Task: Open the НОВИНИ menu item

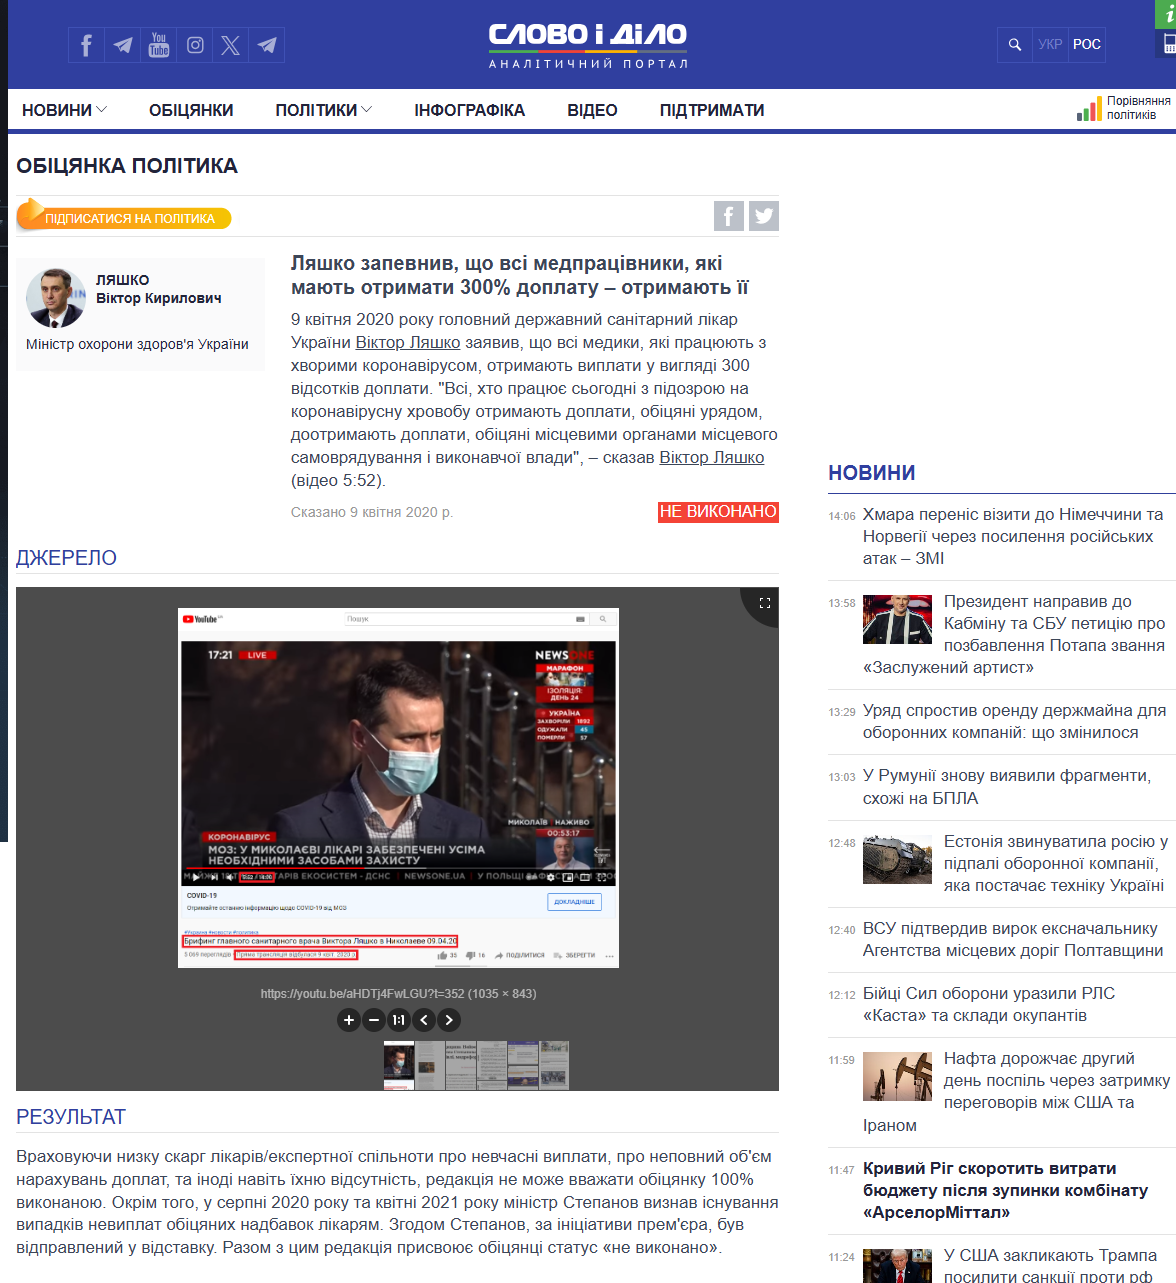Action: pyautogui.click(x=57, y=110)
